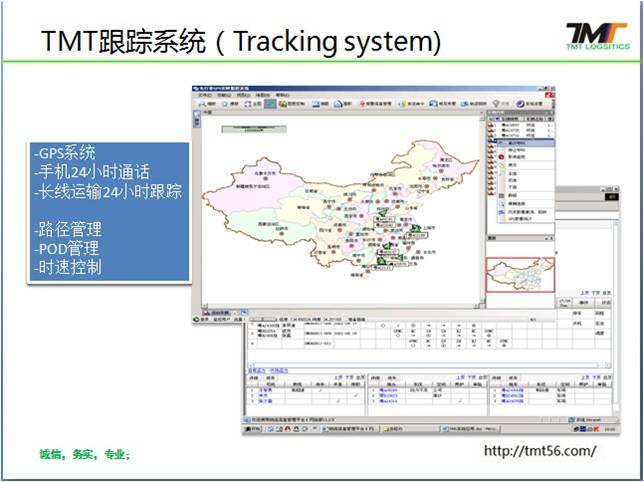Click the track playback toolbar icon

pyautogui.click(x=465, y=104)
